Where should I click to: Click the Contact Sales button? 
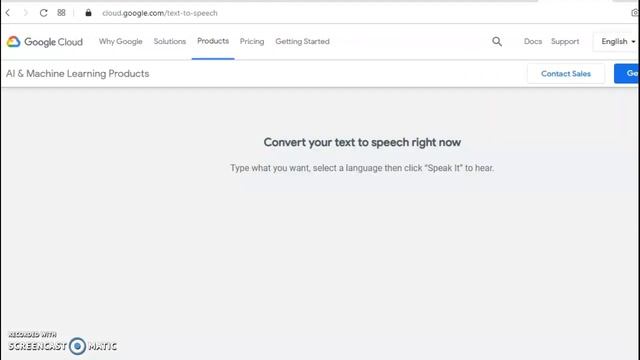tap(566, 73)
